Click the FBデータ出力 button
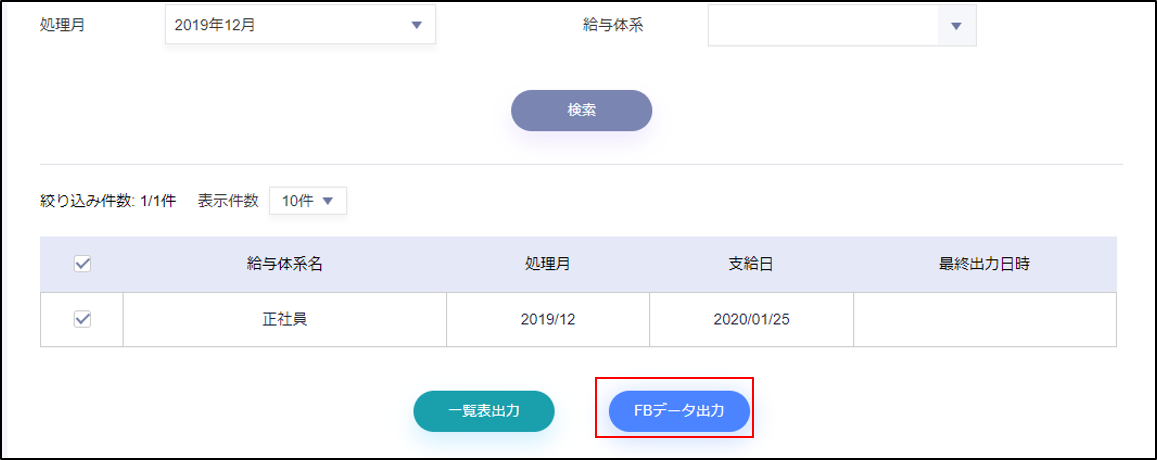This screenshot has width=1157, height=460. 679,411
